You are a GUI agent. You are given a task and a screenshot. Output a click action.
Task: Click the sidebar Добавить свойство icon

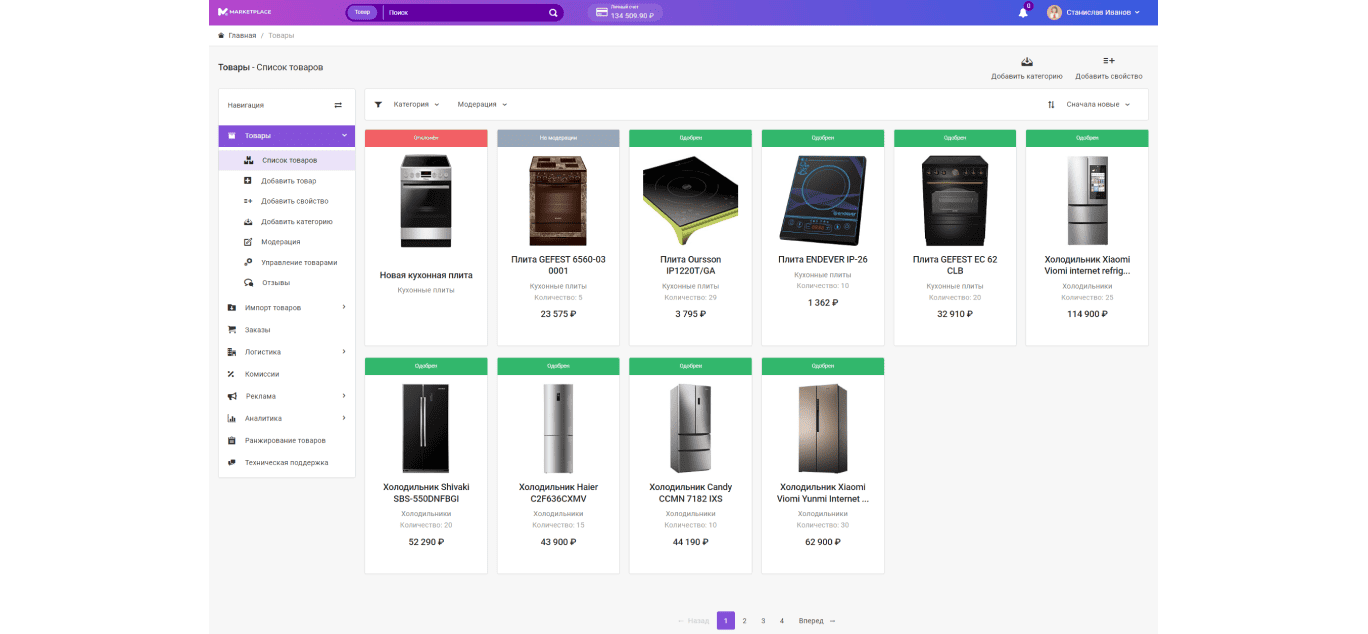[248, 201]
